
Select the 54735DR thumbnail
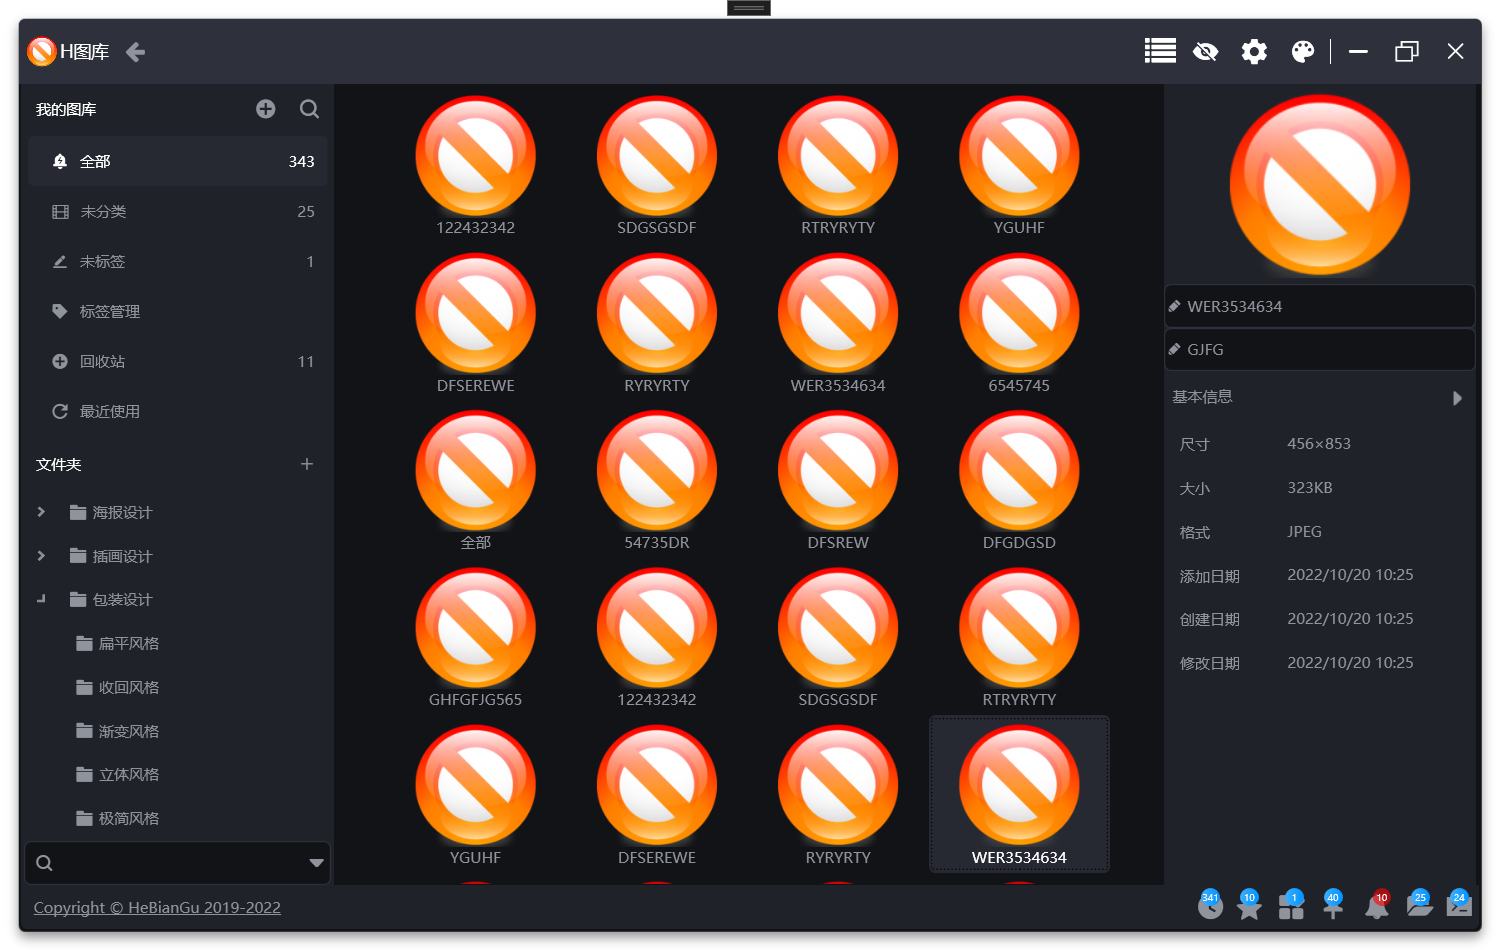[656, 481]
